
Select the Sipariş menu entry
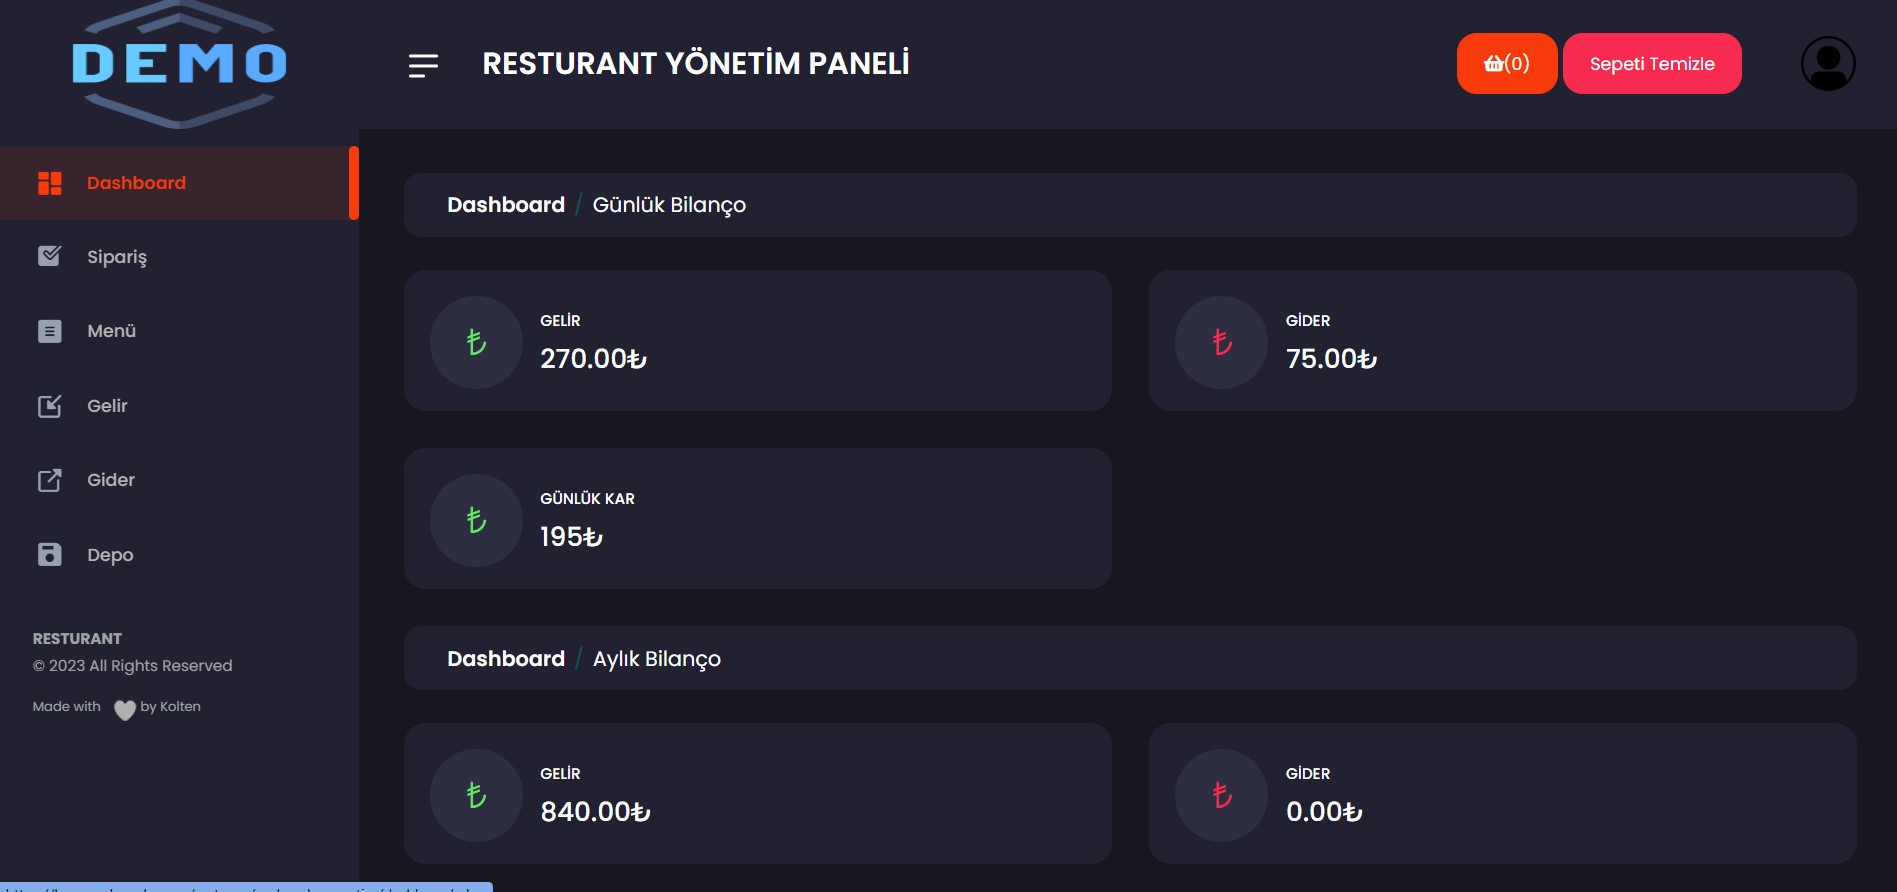[117, 256]
